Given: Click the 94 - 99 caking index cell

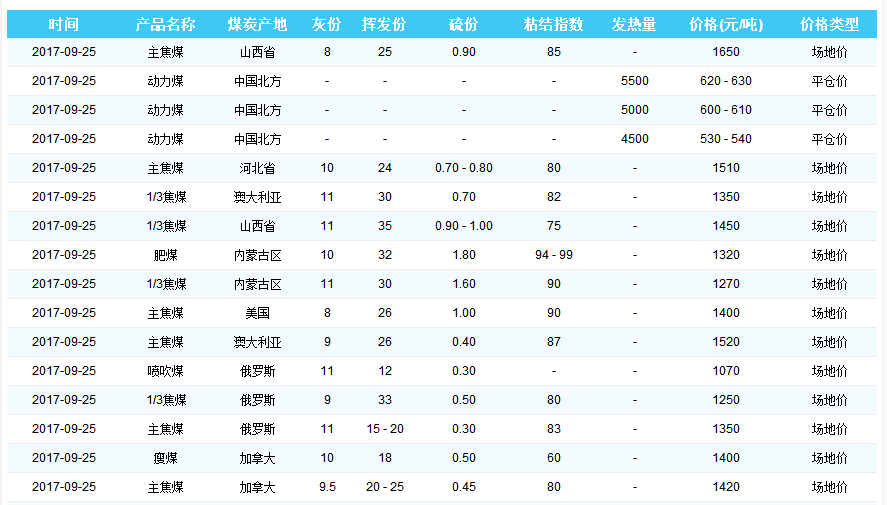Looking at the screenshot, I should coord(553,255).
